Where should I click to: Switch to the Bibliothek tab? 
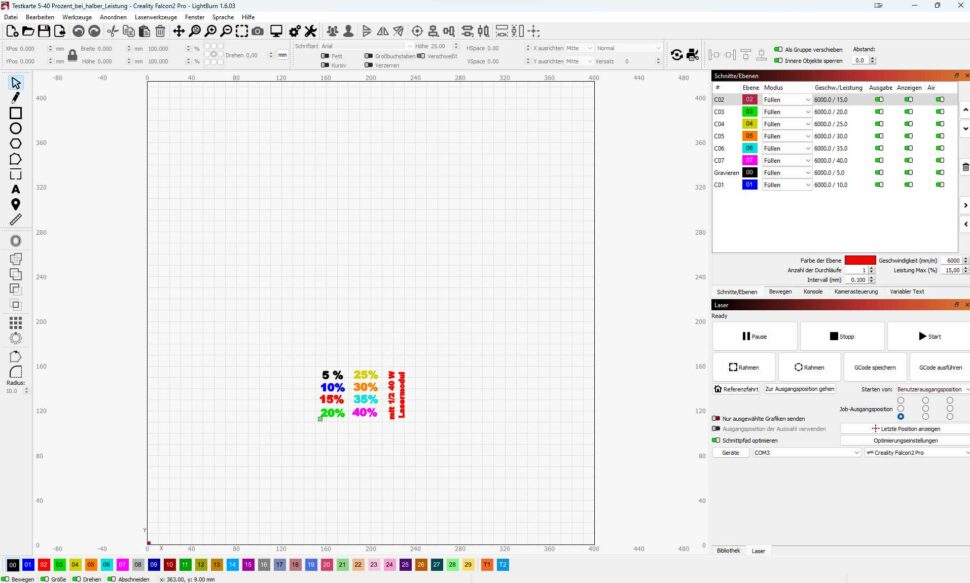728,550
